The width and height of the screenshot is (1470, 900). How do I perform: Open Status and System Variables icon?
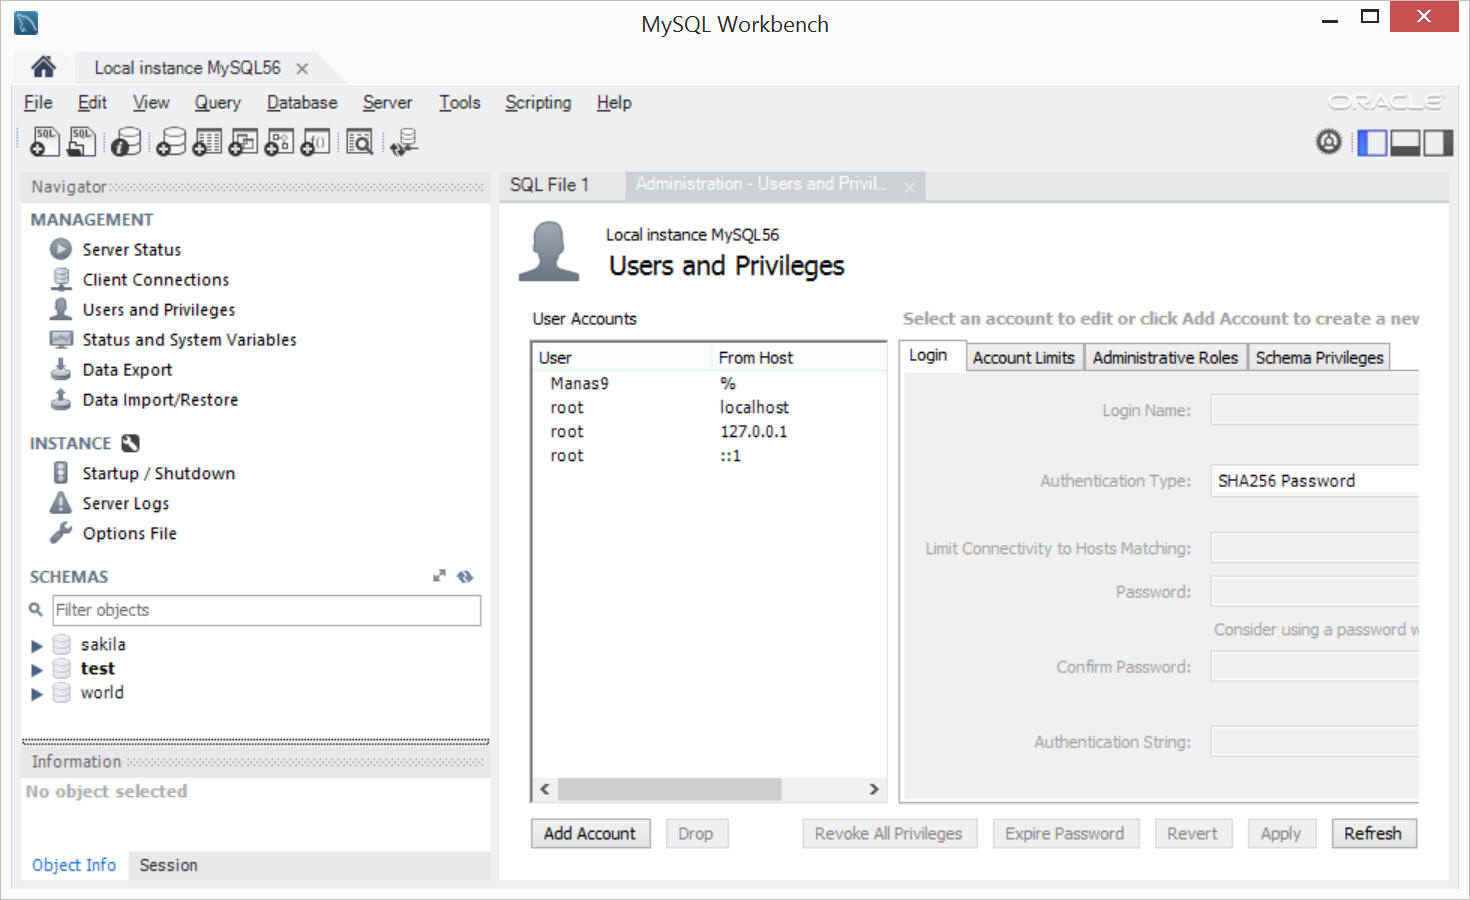[x=61, y=339]
